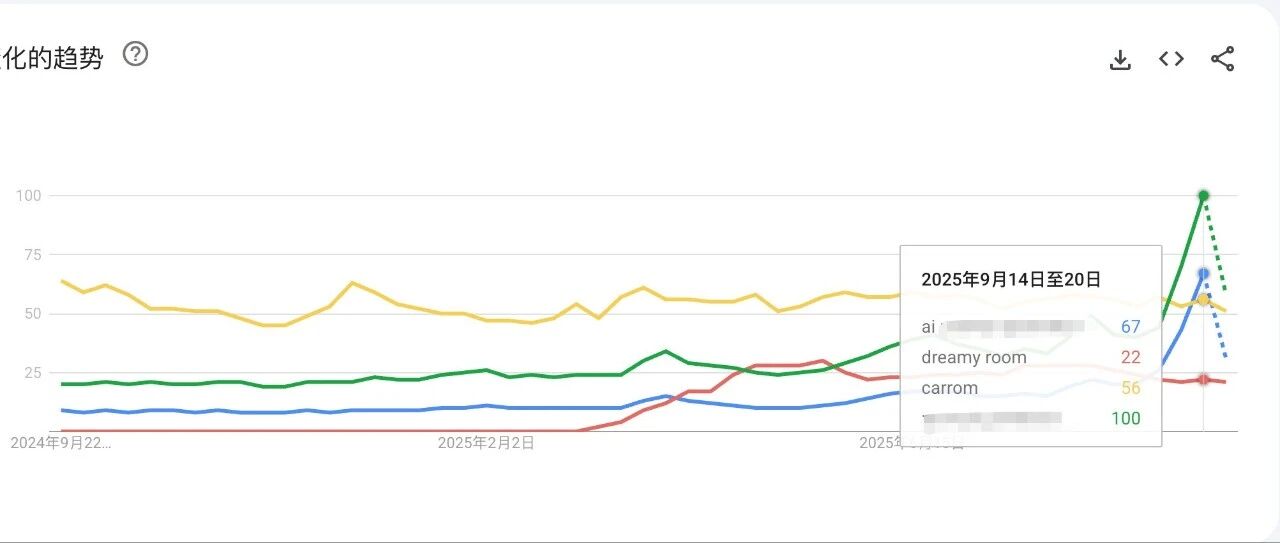This screenshot has height=543, width=1280.
Task: Open the embed code icon
Action: point(1171,59)
